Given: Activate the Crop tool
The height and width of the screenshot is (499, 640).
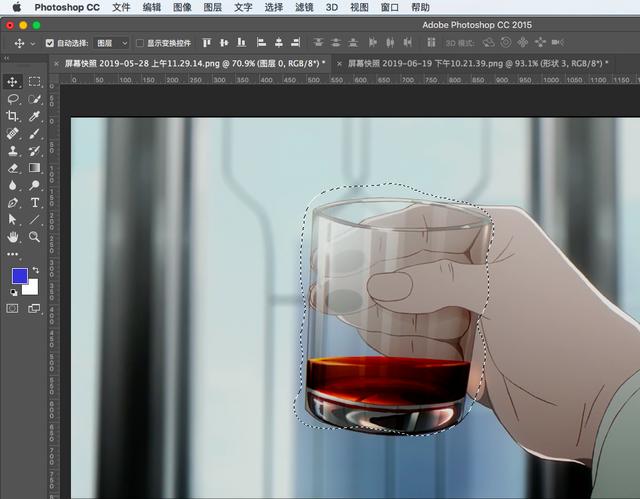Looking at the screenshot, I should coord(12,116).
